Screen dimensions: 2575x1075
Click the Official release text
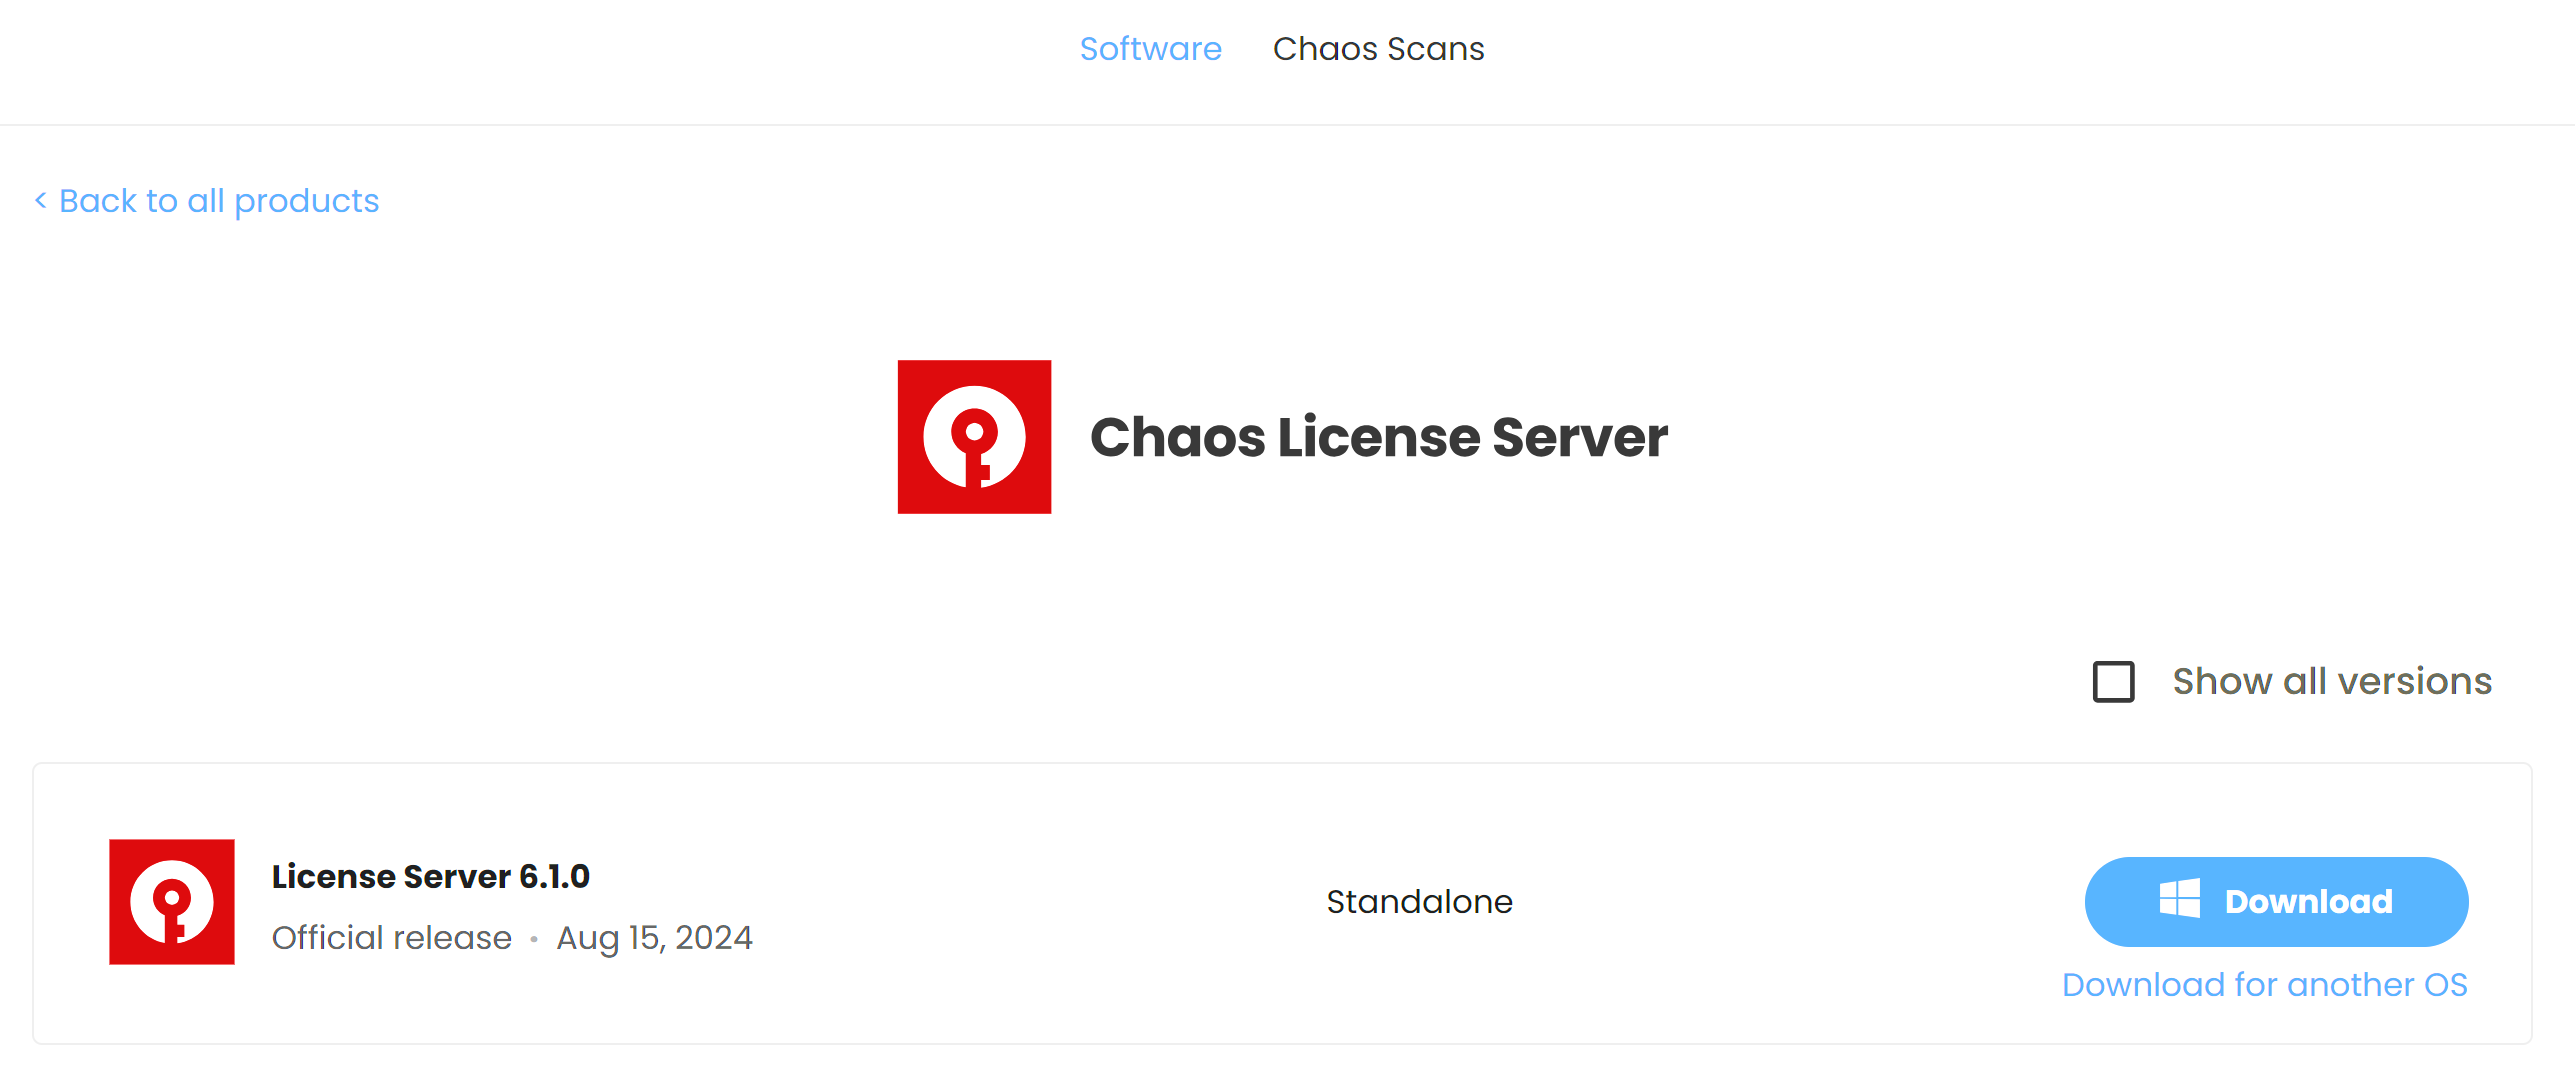[392, 938]
